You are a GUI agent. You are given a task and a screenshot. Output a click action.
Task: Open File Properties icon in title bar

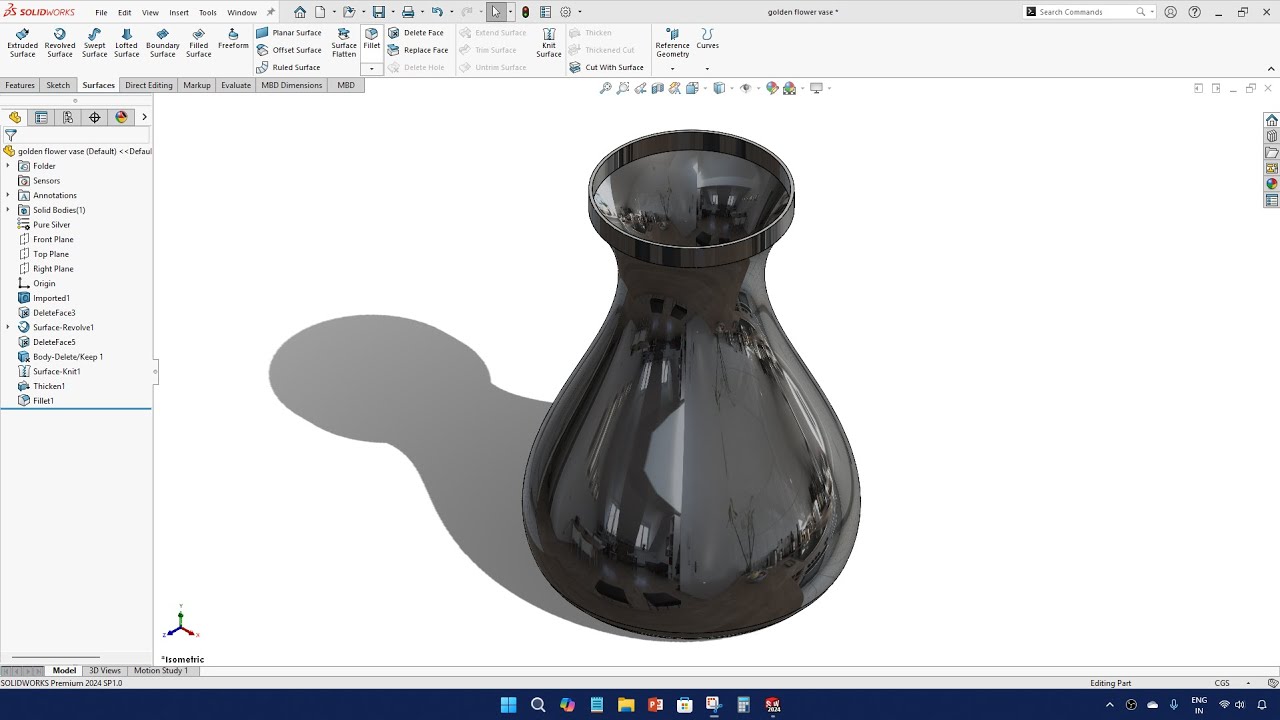pyautogui.click(x=545, y=12)
